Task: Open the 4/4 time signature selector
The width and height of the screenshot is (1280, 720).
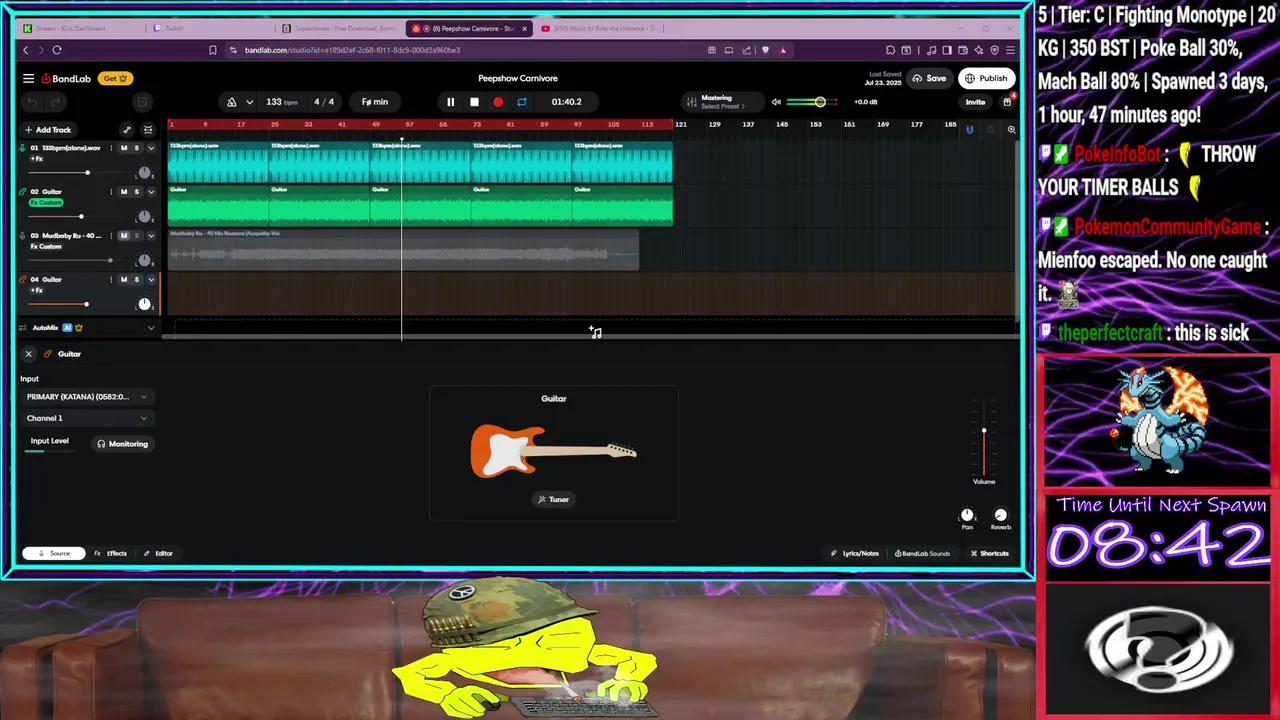Action: (x=324, y=102)
